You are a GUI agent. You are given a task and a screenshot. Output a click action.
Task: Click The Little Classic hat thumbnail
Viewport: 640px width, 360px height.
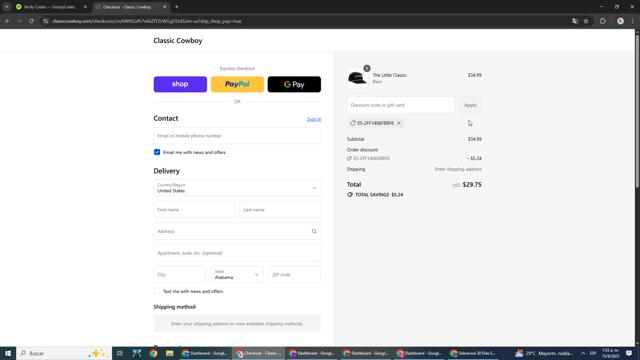click(357, 78)
